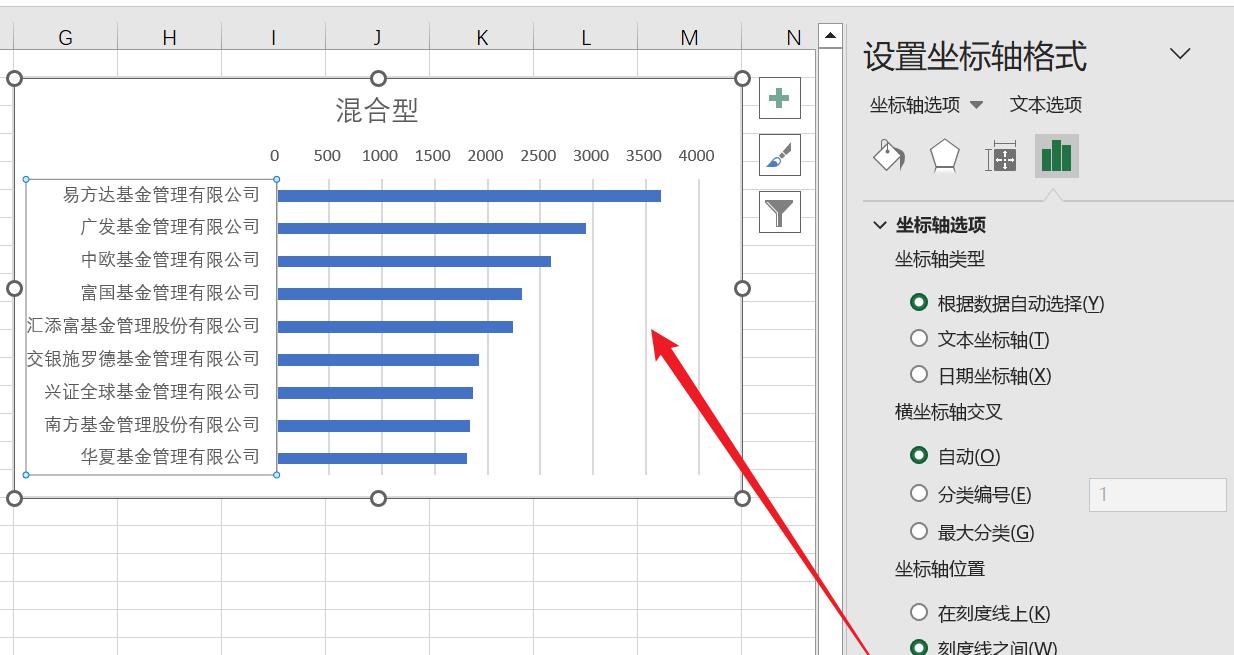The image size is (1234, 655).
Task: Click the 坐标轴位置 heading
Action: click(x=940, y=568)
